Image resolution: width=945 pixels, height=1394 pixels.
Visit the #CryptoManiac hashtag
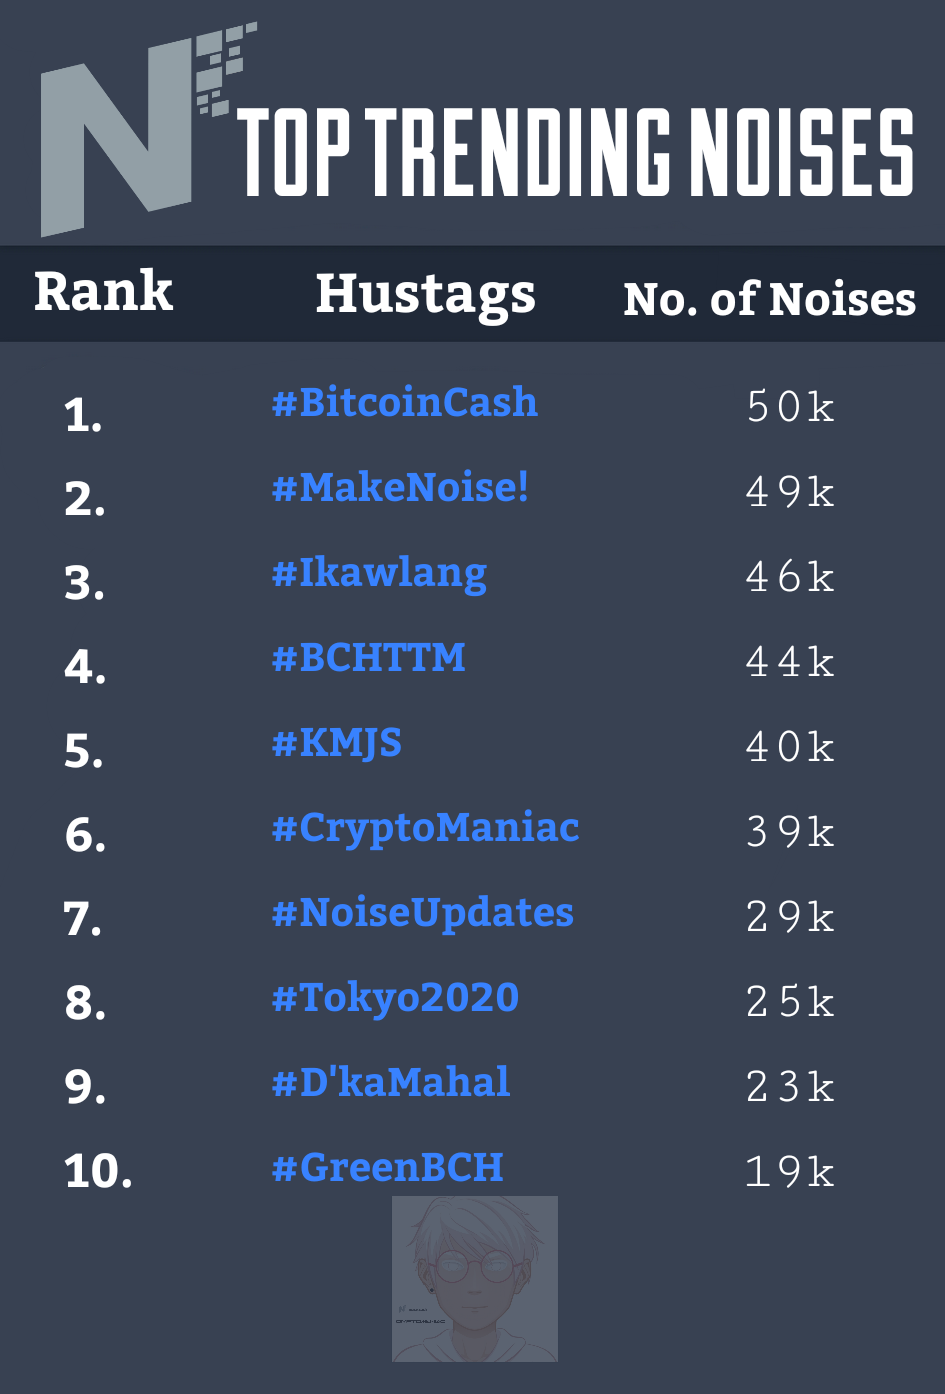tap(426, 829)
